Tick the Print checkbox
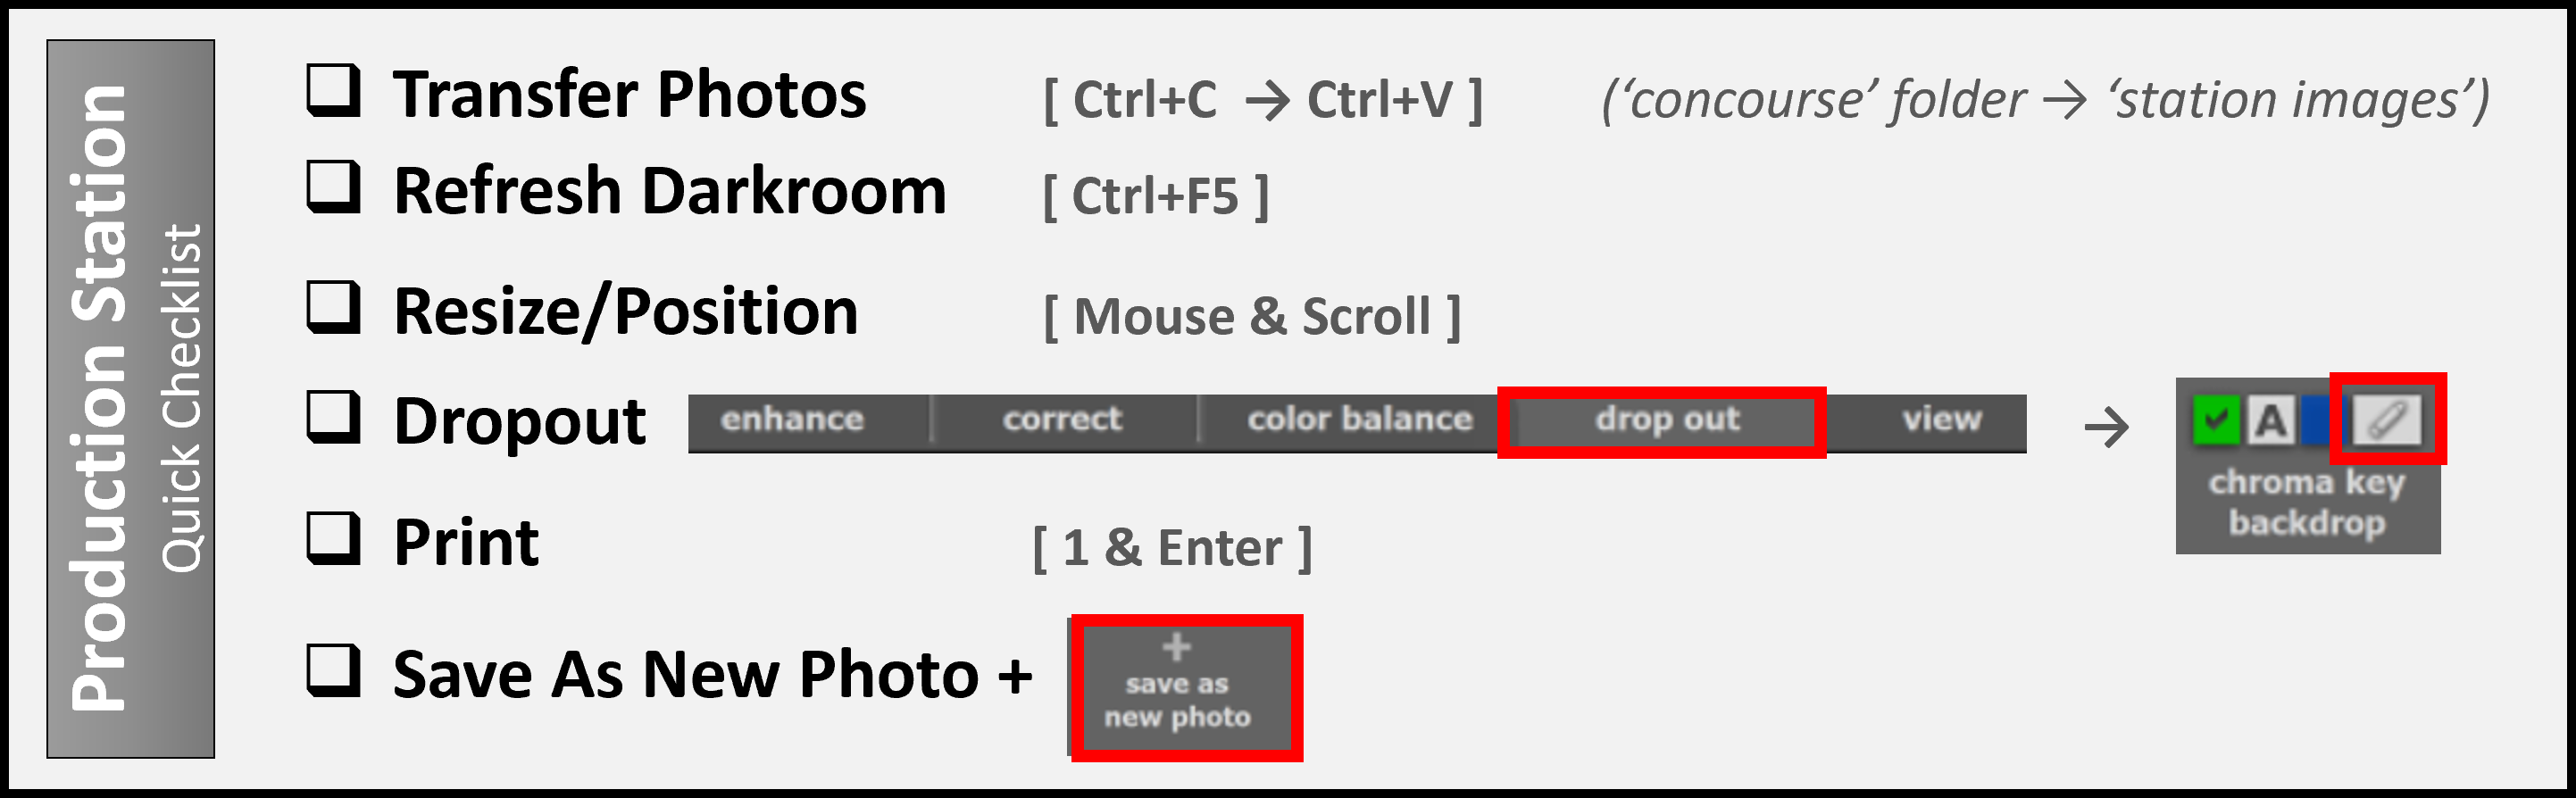Viewport: 2576px width, 798px height. pyautogui.click(x=332, y=539)
